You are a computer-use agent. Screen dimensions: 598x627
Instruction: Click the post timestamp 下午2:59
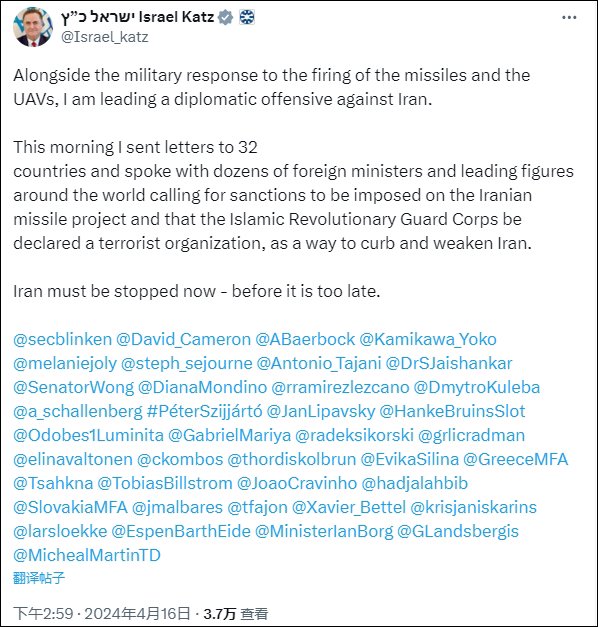pyautogui.click(x=44, y=614)
